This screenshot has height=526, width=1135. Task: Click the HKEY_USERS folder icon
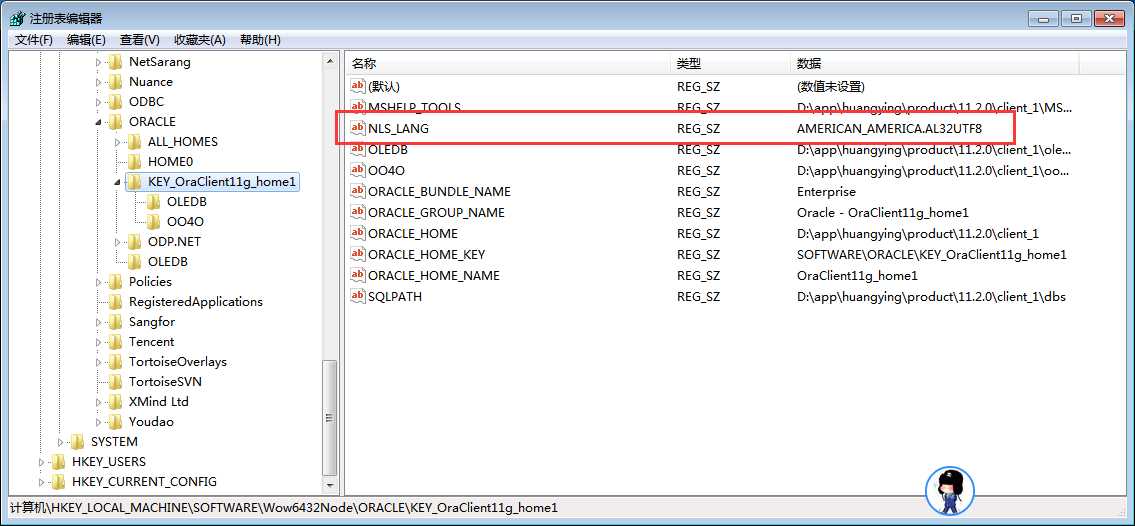pos(58,462)
